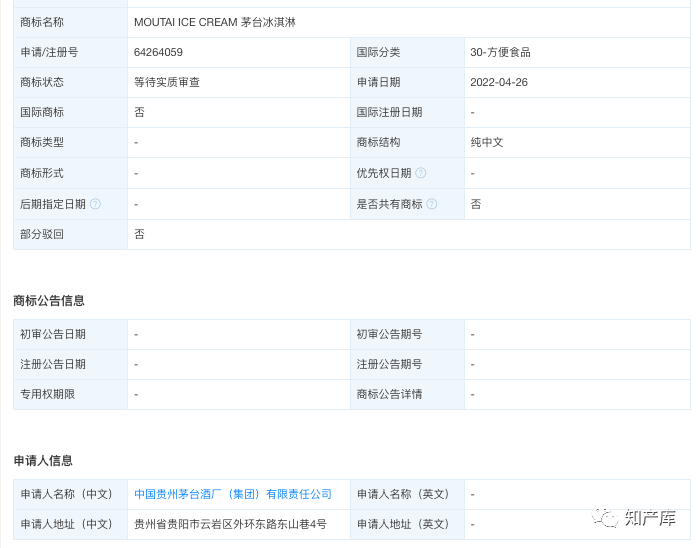Select the registration number 64264059
The image size is (698, 548).
158,52
